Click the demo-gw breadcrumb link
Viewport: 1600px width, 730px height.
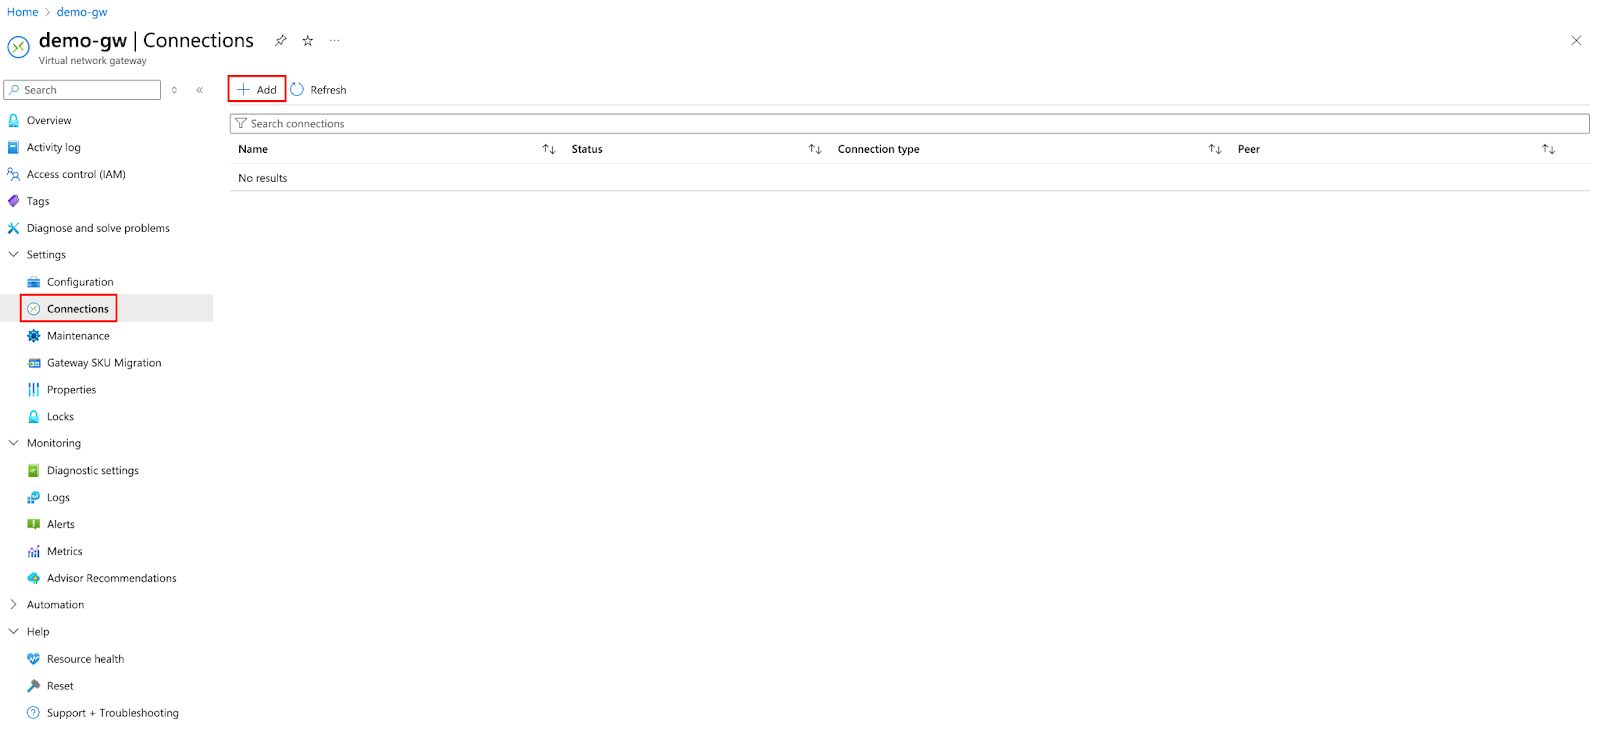pos(82,12)
